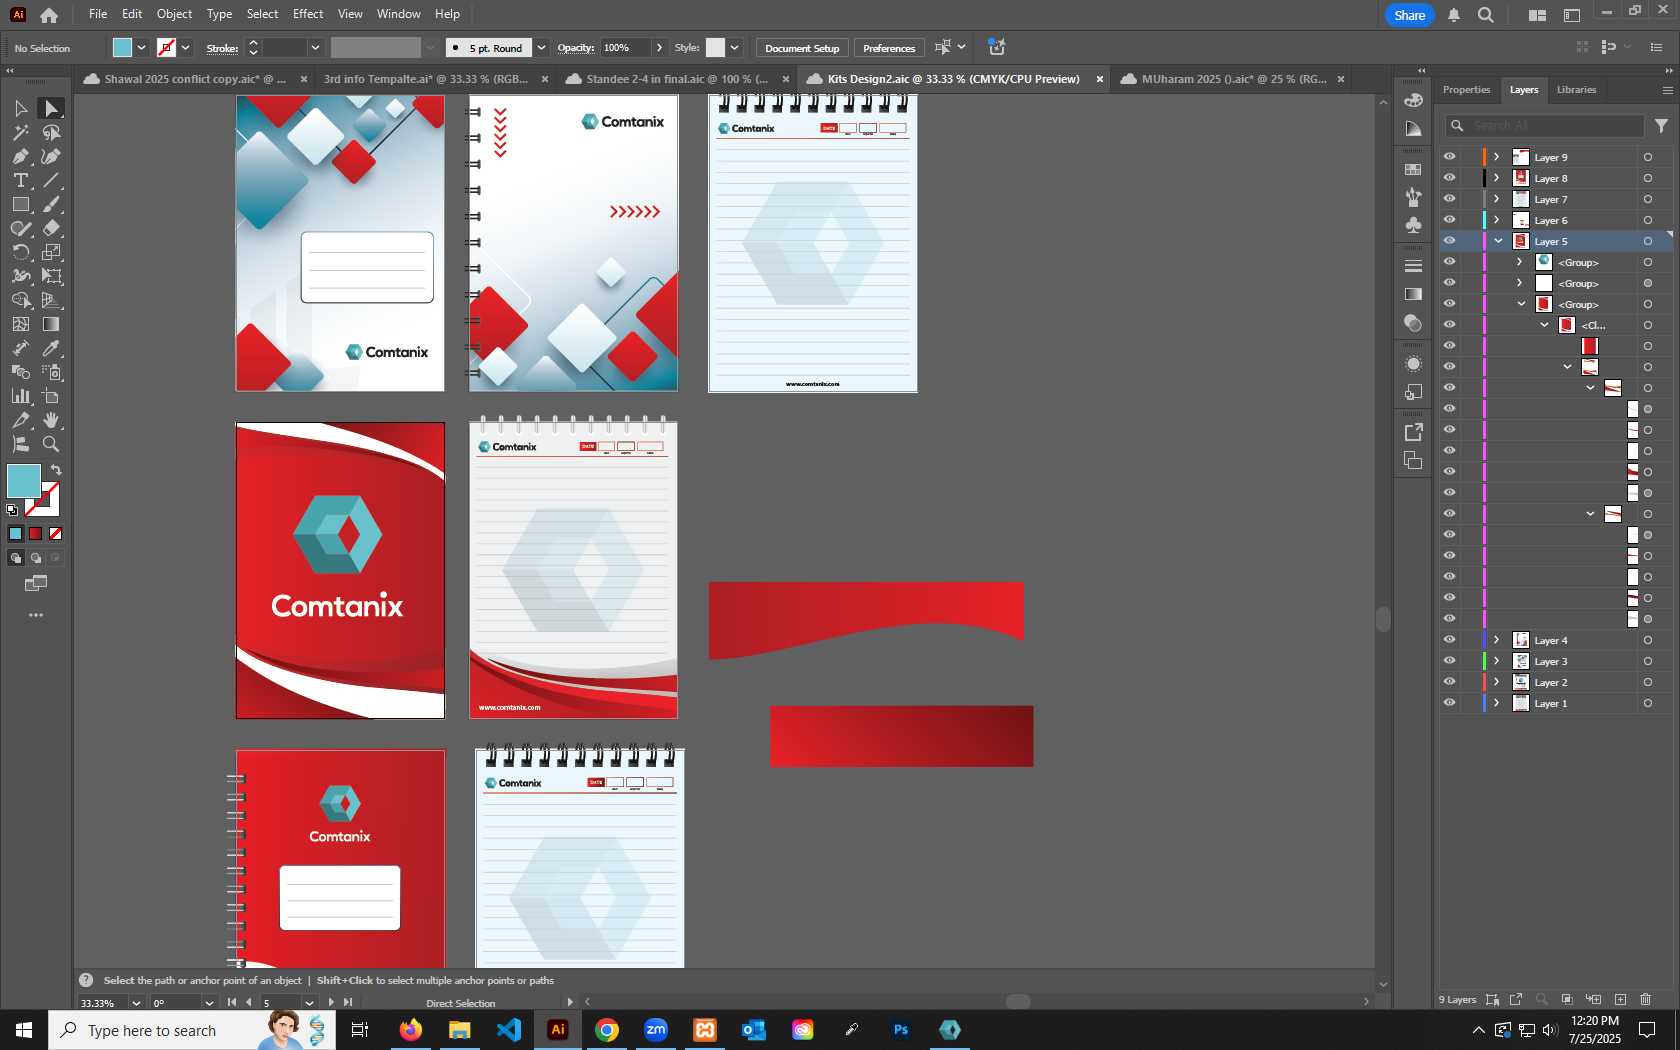Open the File menu
The image size is (1680, 1050).
point(98,14)
